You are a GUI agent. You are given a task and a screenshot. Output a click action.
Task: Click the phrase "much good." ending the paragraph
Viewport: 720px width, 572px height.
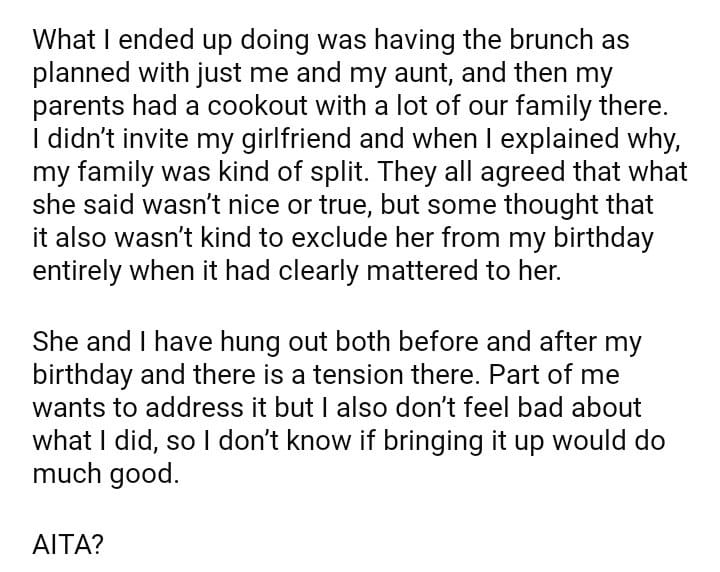(106, 474)
